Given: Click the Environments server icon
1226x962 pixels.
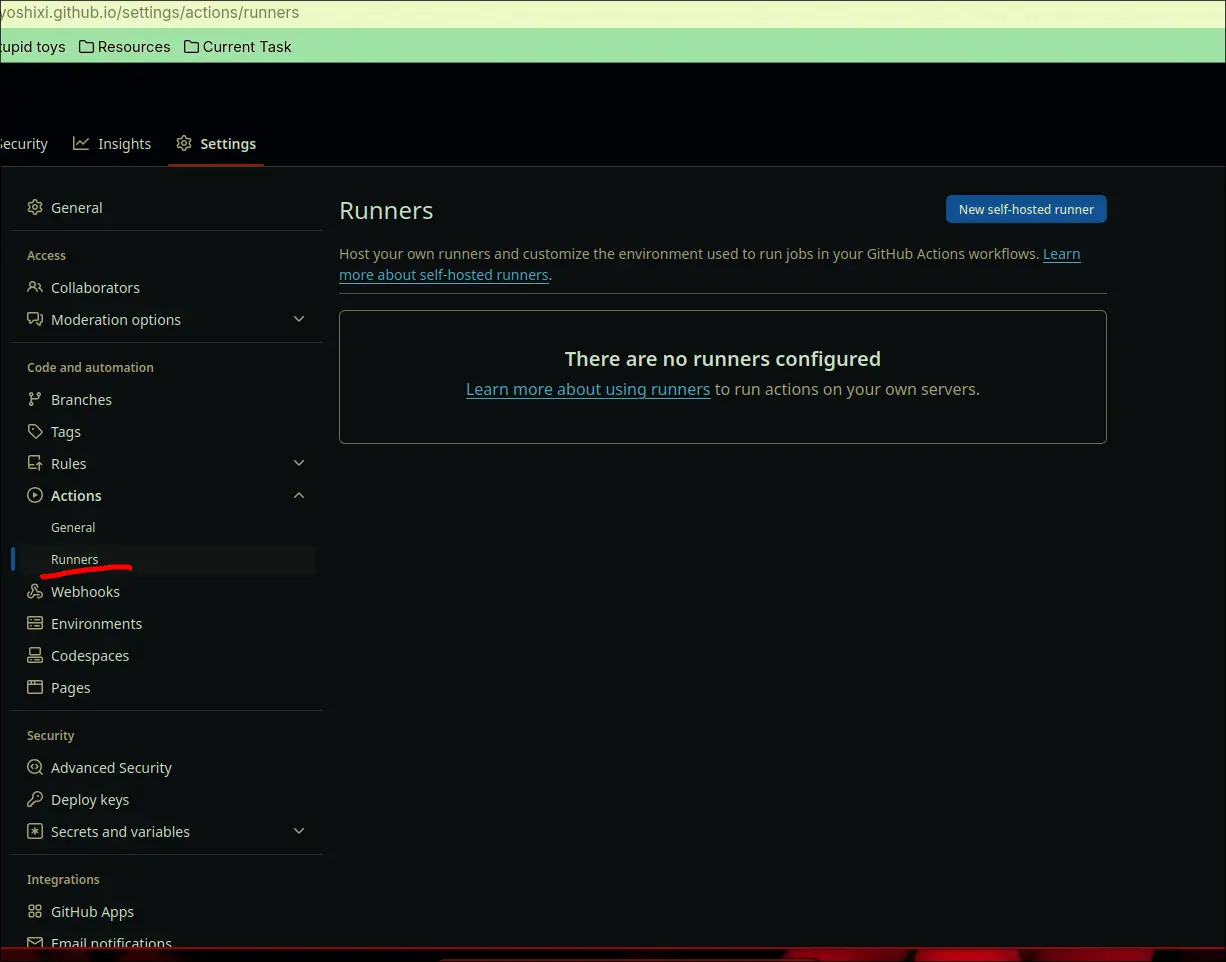Looking at the screenshot, I should pos(35,623).
